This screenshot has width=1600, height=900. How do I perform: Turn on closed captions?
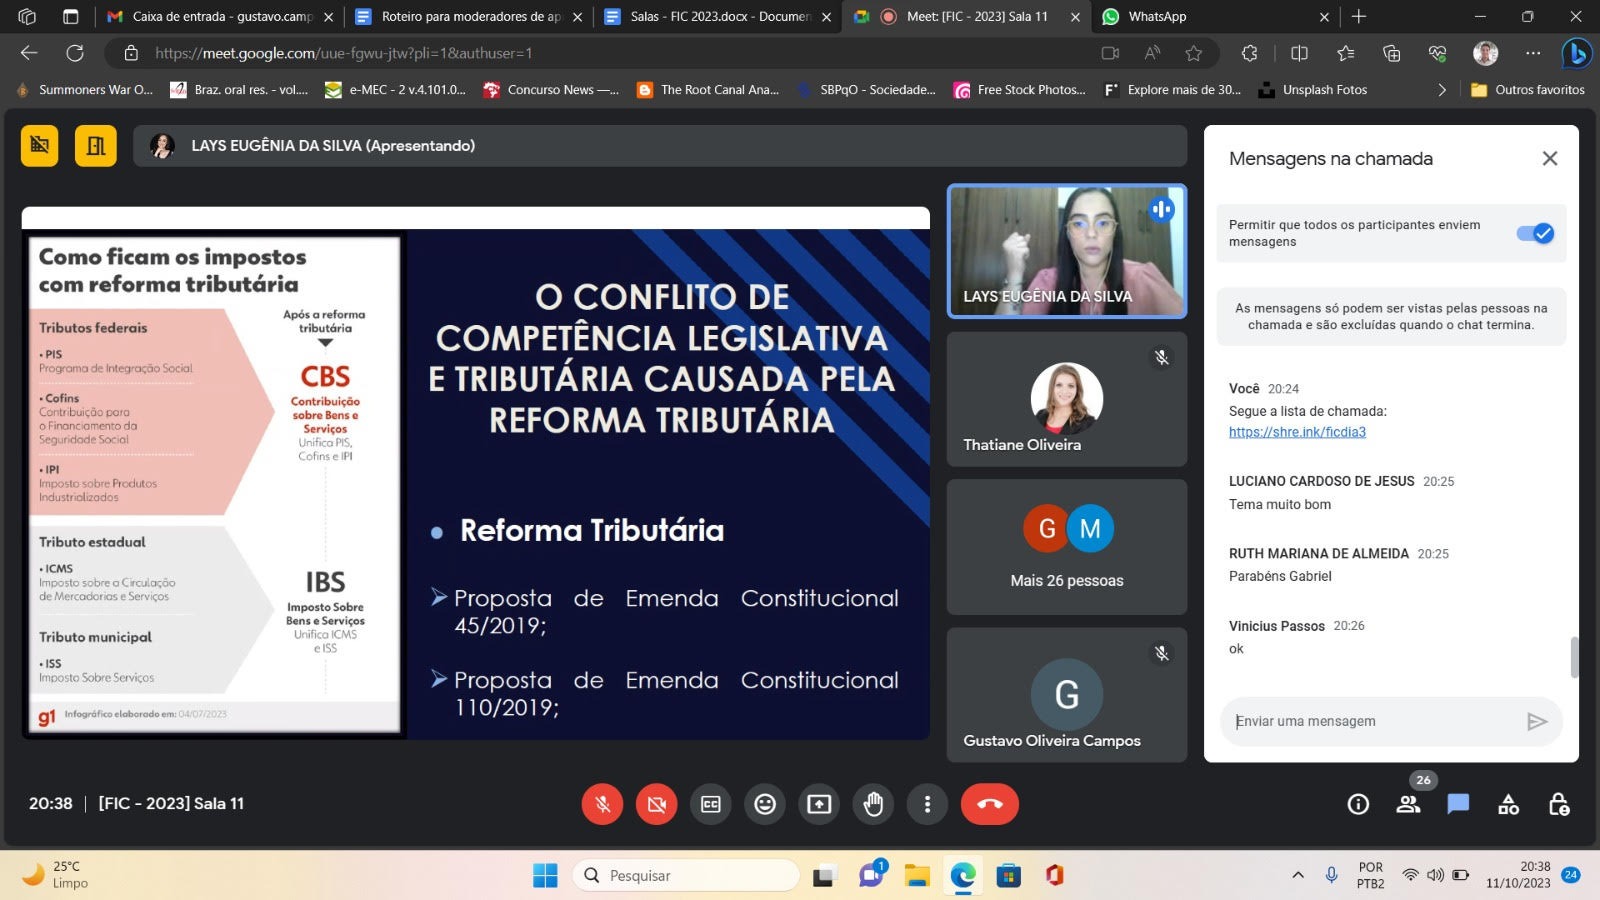pyautogui.click(x=711, y=804)
